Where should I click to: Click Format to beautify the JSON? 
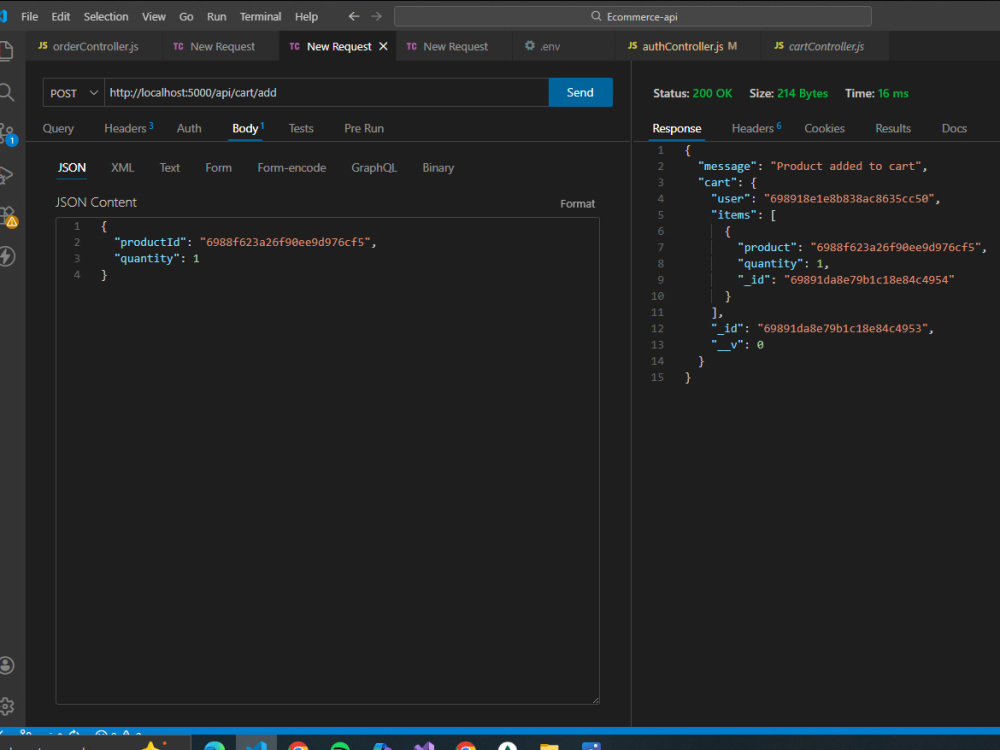click(x=577, y=204)
